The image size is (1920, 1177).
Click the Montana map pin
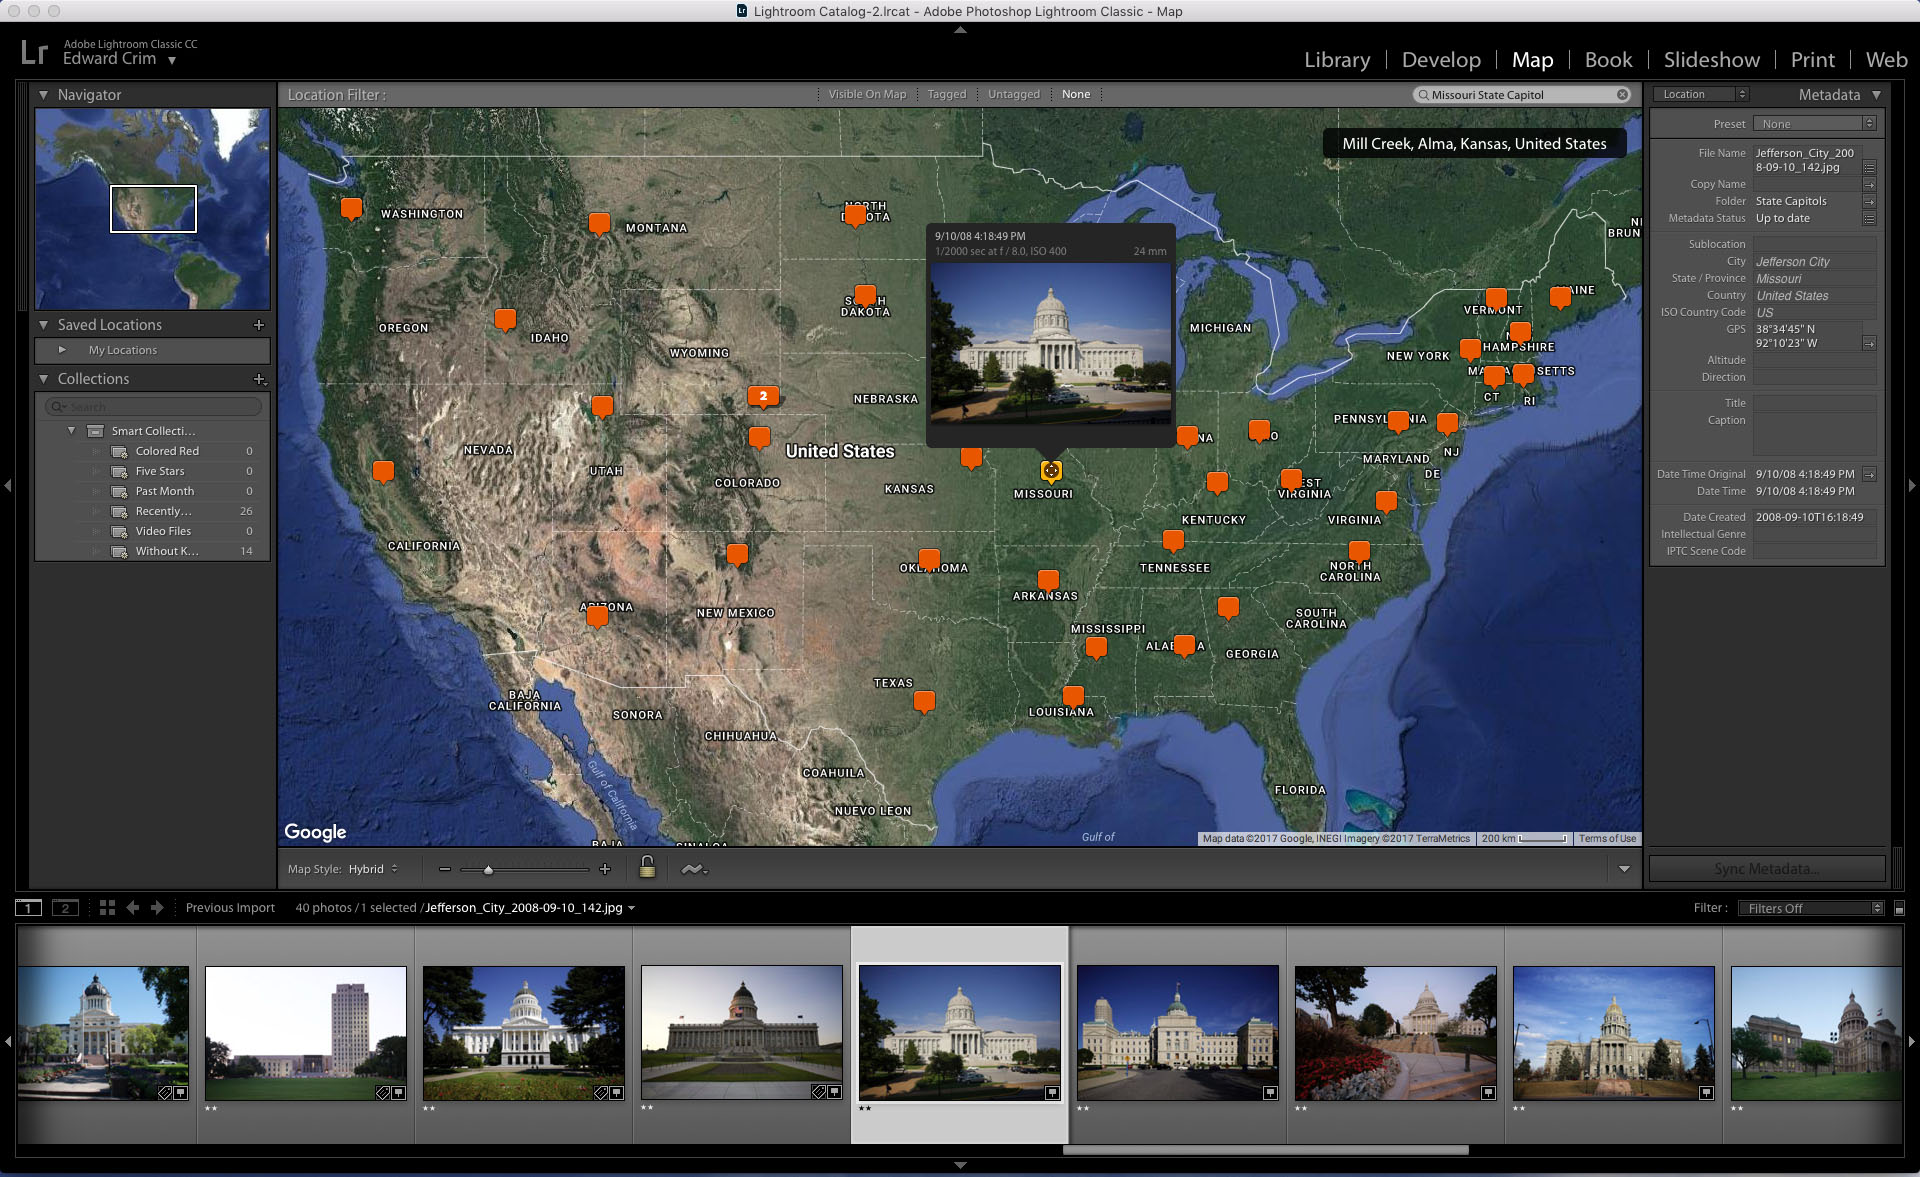click(x=599, y=223)
